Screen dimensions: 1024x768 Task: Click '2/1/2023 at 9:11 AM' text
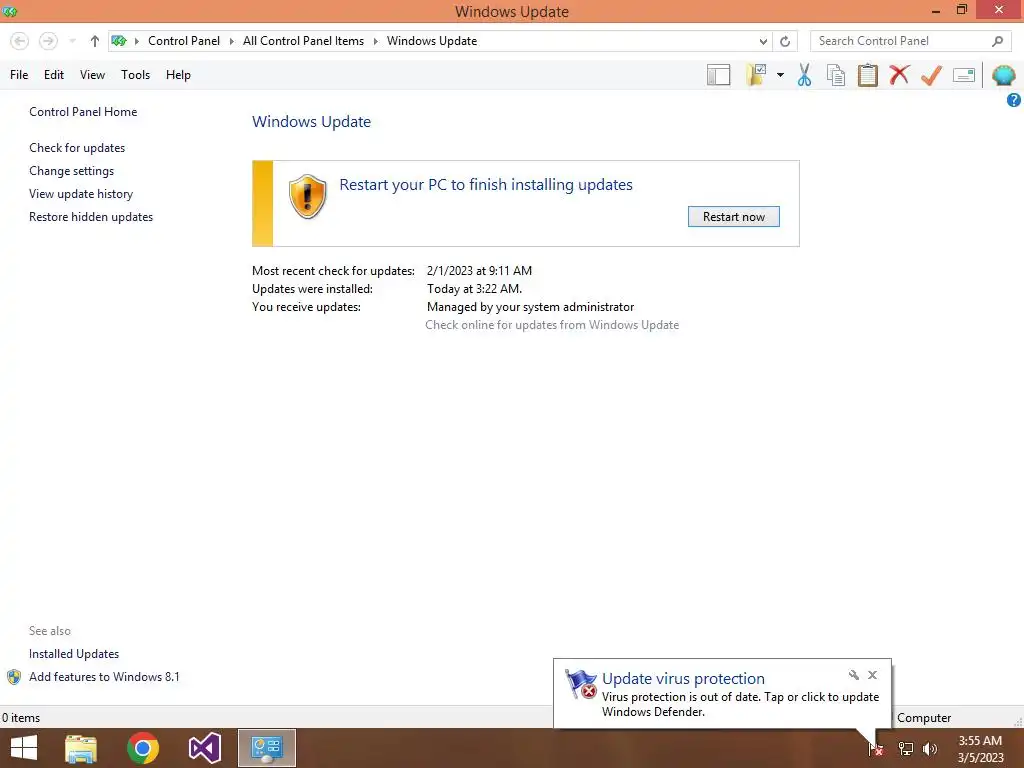(x=479, y=270)
